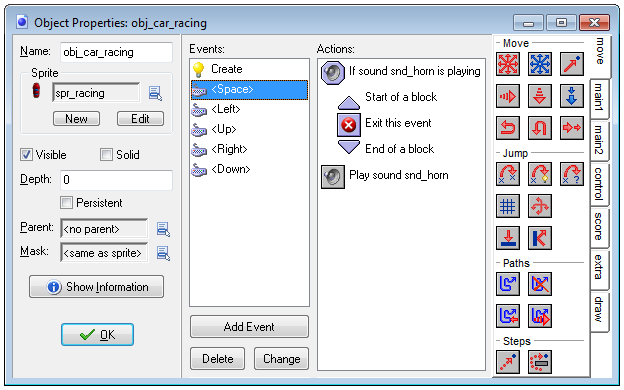Click the Depth input field
This screenshot has height=390, width=624.
click(116, 180)
